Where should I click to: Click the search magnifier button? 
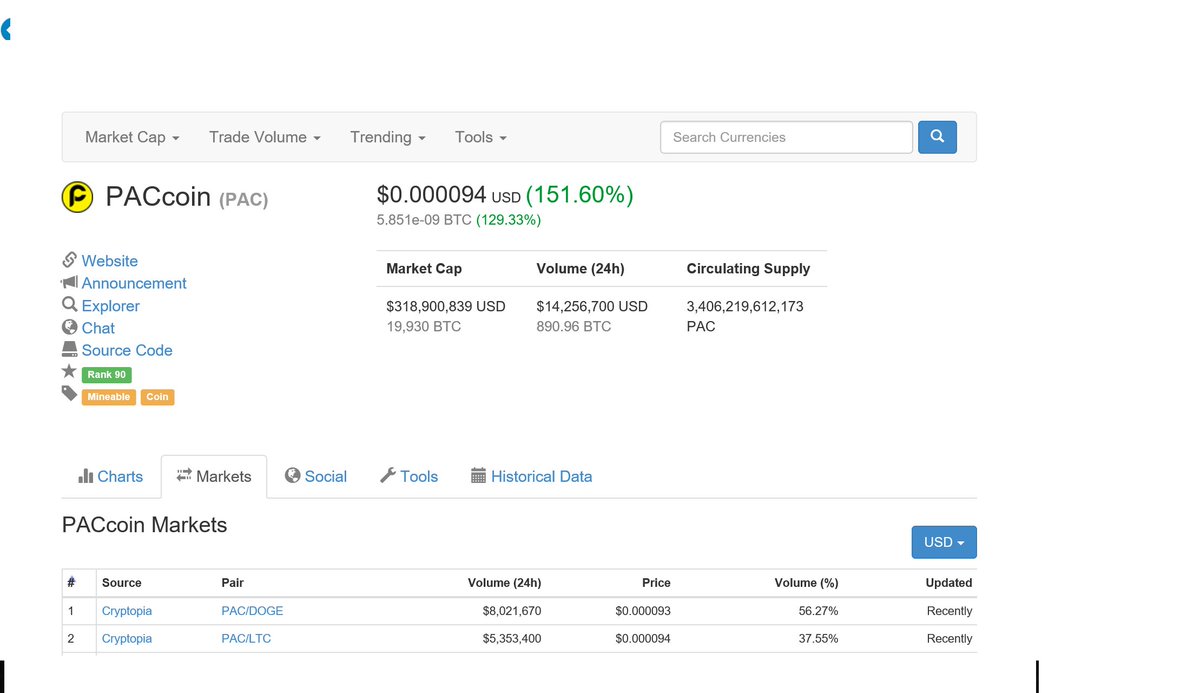click(936, 136)
